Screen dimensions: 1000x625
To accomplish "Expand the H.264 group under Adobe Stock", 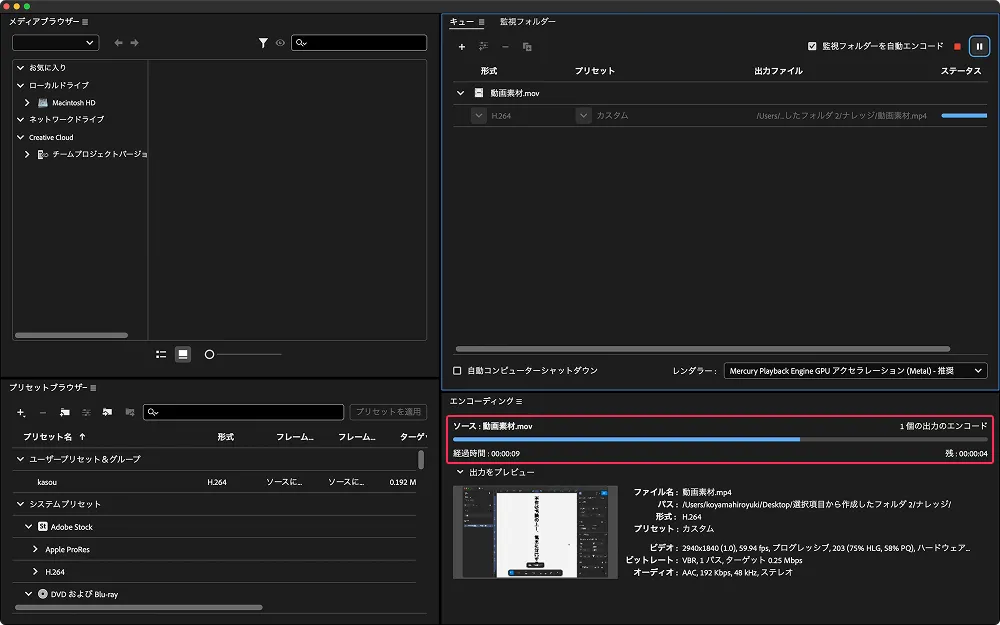I will [35, 572].
